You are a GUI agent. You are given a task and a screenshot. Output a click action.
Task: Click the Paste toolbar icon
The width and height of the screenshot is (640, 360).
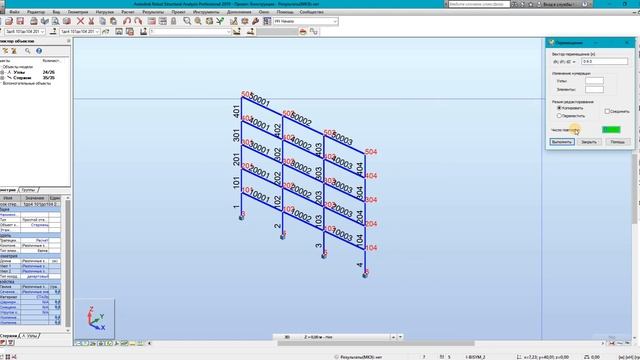tap(113, 21)
